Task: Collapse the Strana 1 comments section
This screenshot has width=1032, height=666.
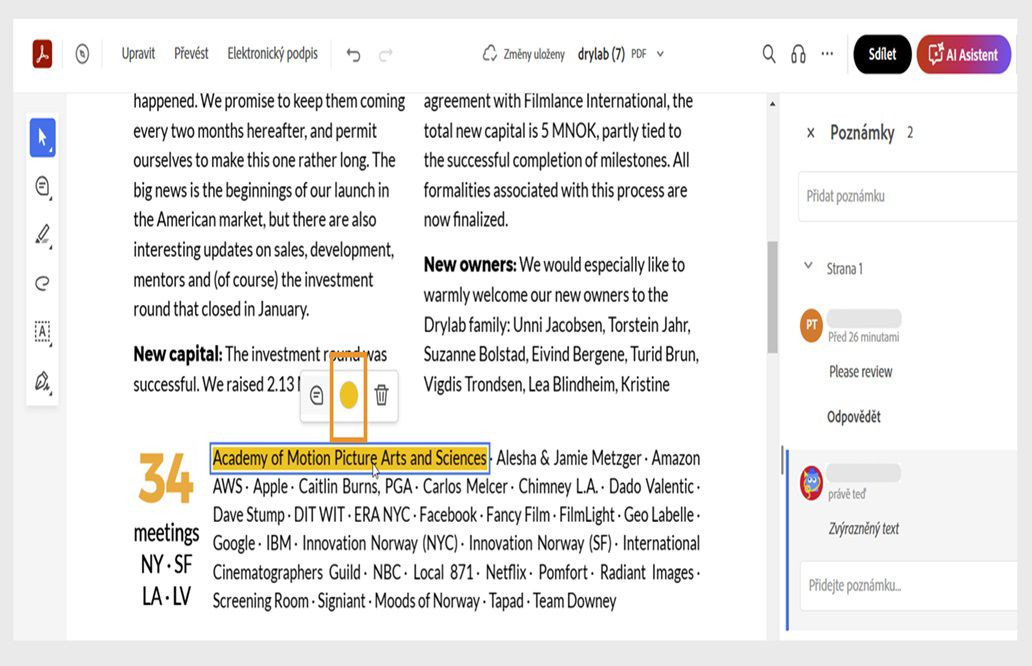Action: (x=809, y=267)
